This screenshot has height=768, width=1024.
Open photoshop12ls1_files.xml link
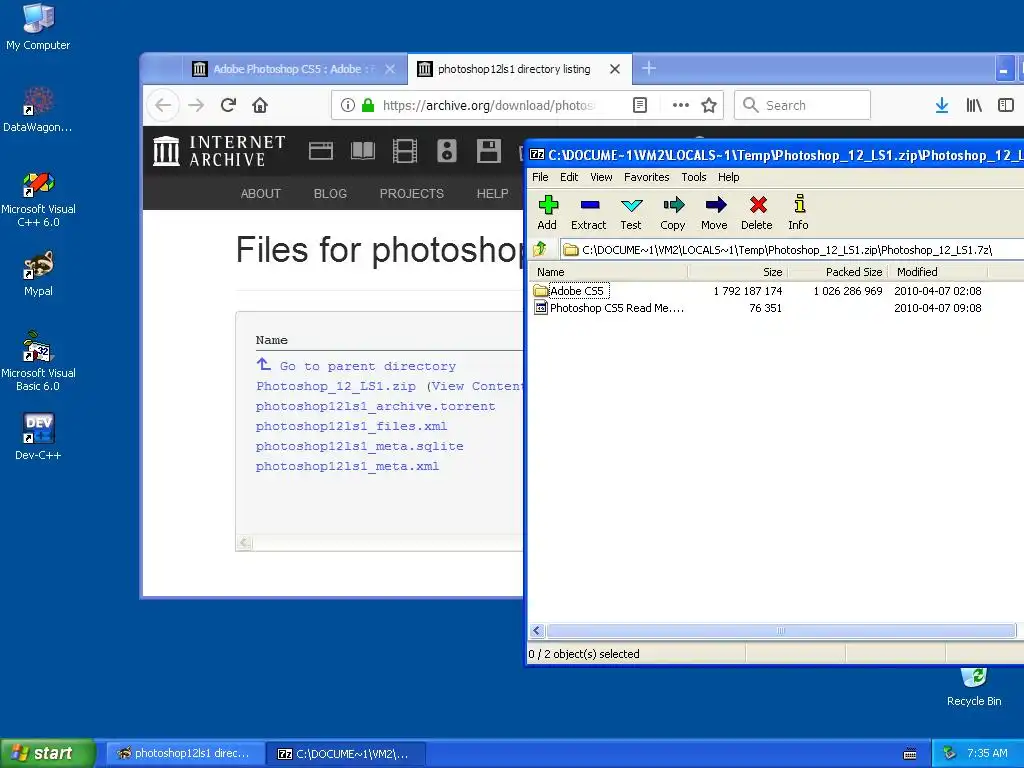(351, 426)
